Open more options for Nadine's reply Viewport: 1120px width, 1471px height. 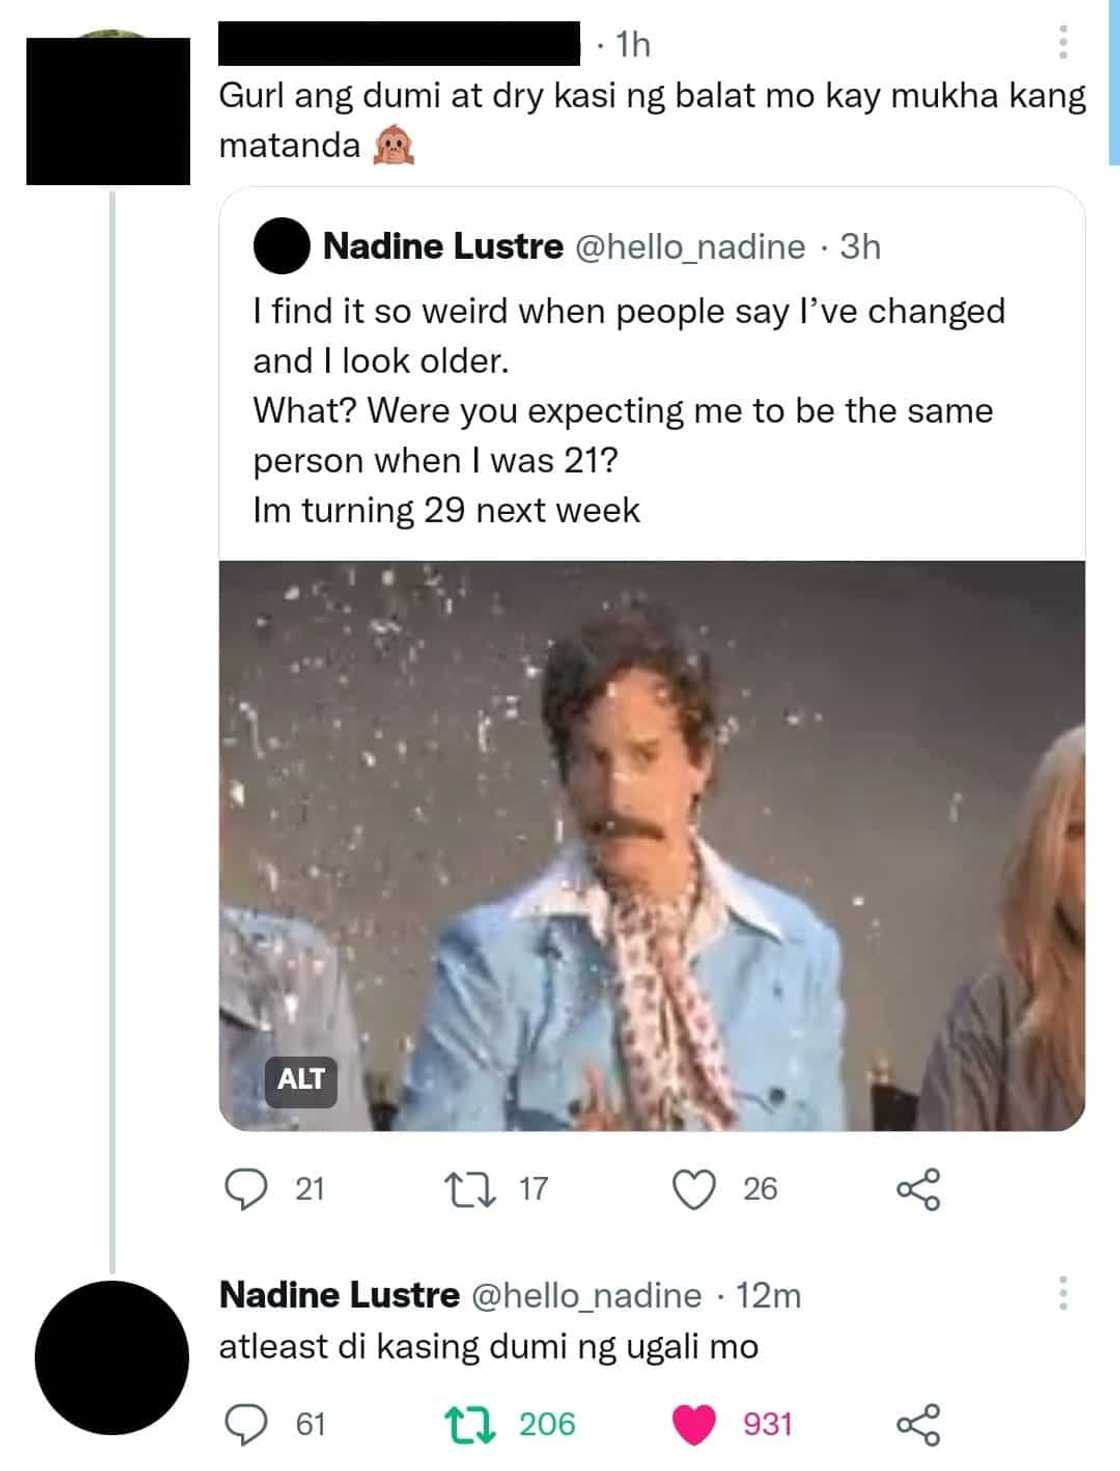coord(1062,1293)
